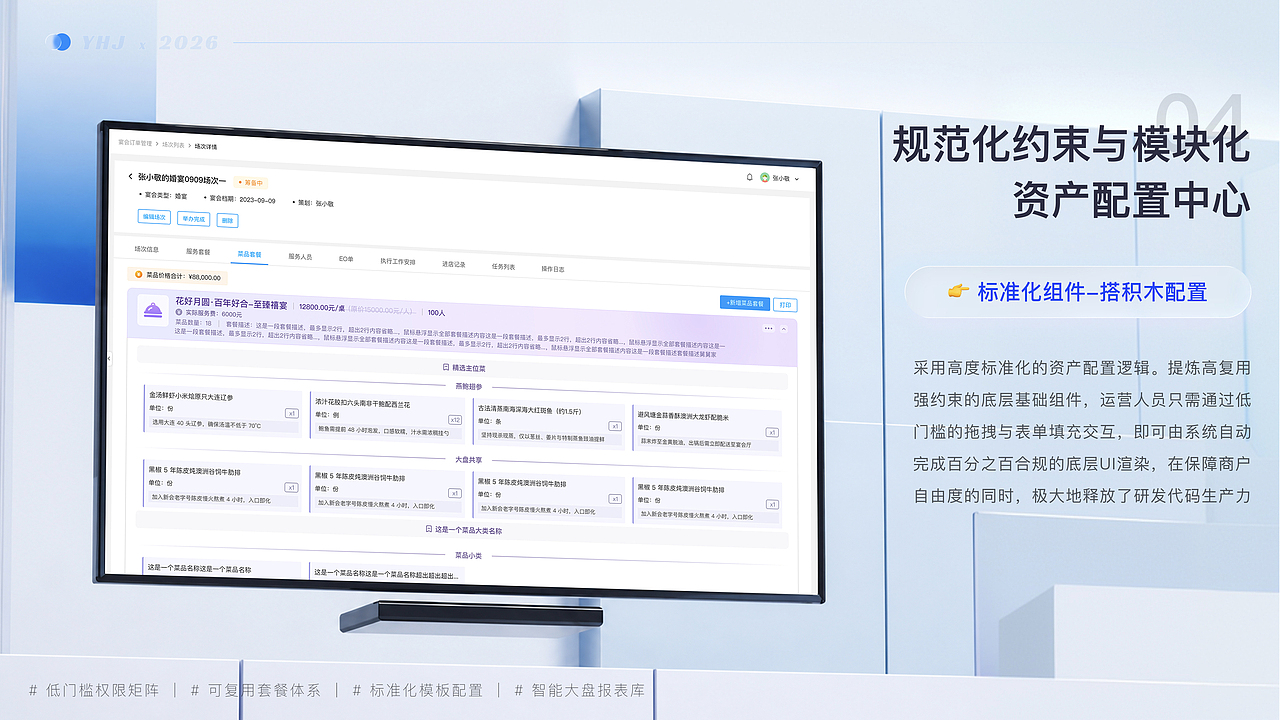
Task: Click the 12800.00元/桌 price text
Action: tap(320, 307)
